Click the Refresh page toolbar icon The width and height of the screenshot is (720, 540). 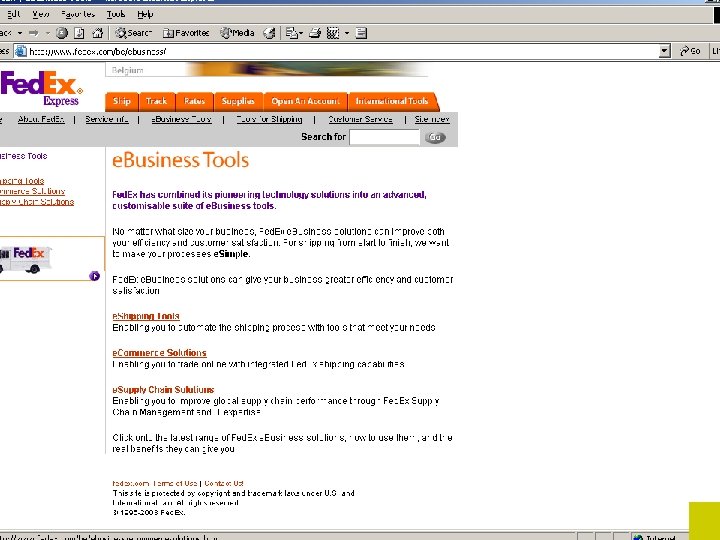(79, 33)
